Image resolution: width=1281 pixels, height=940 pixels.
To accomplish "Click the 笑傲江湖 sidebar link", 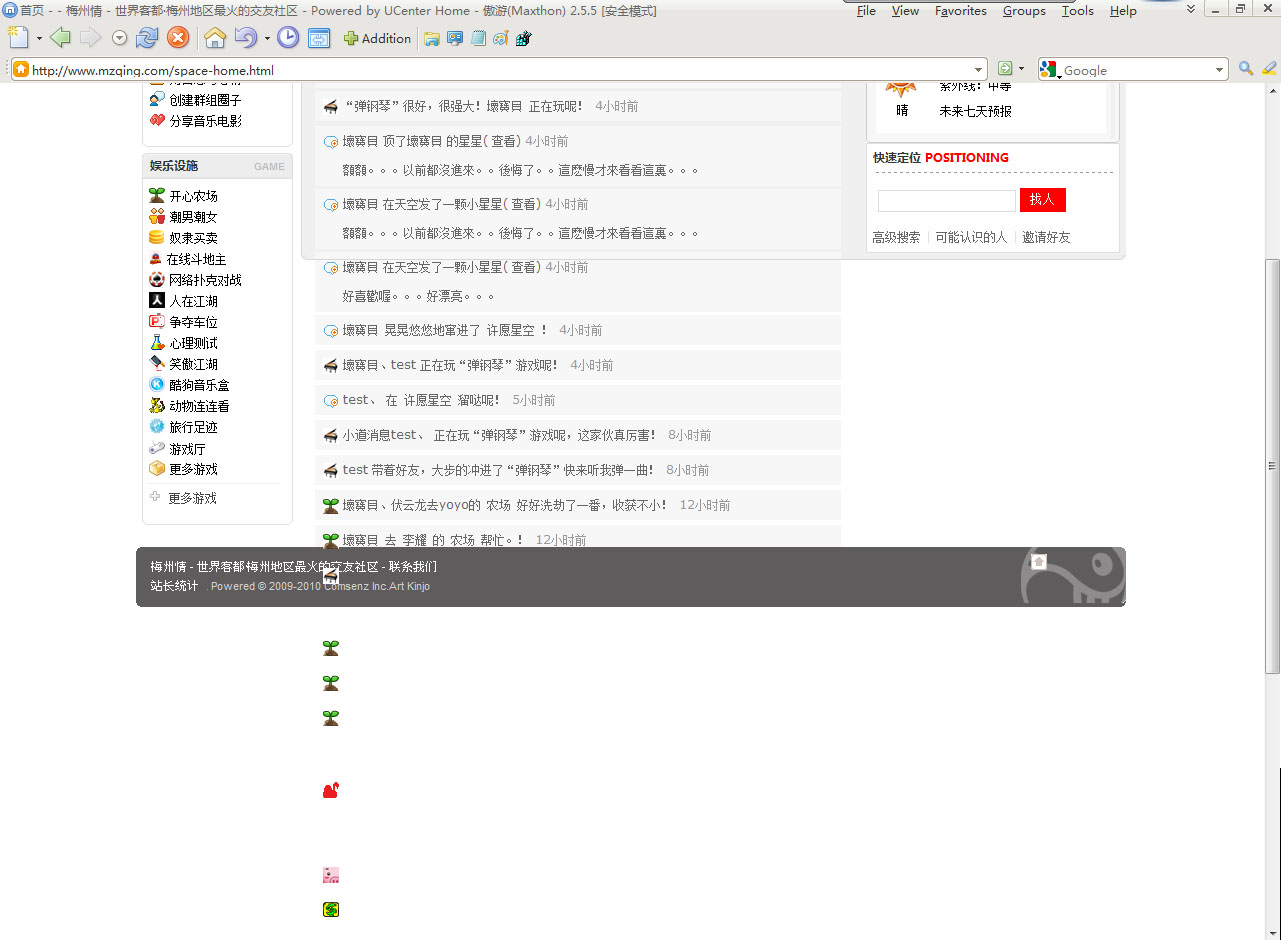I will (193, 364).
